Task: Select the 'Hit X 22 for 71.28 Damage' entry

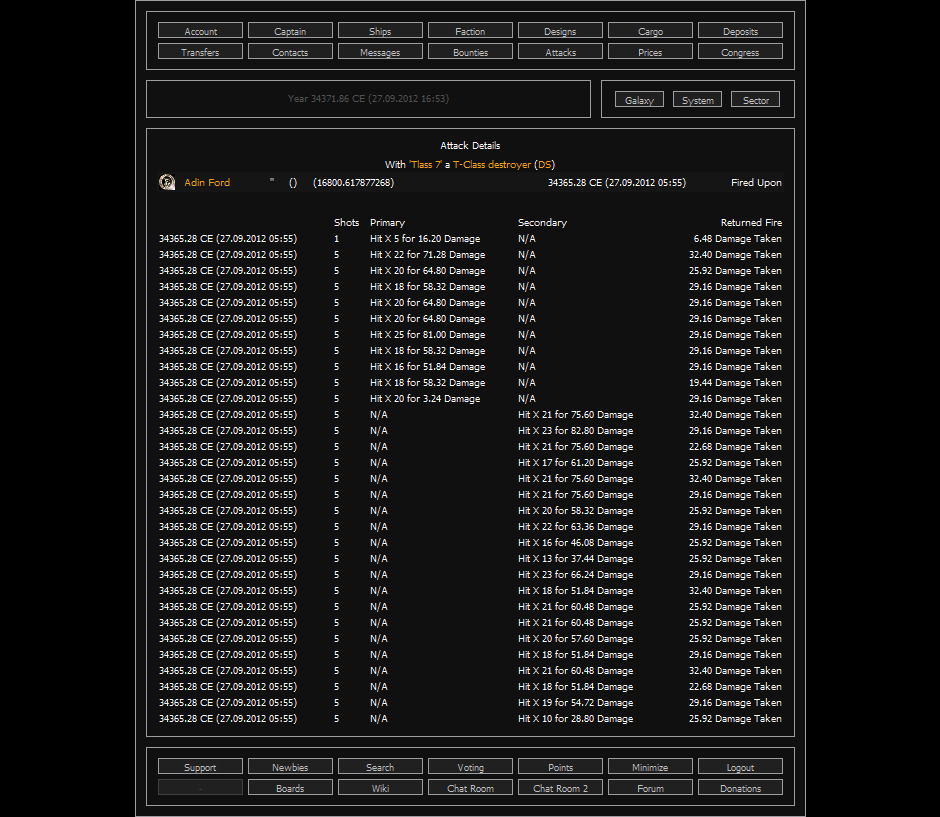Action: pos(427,255)
